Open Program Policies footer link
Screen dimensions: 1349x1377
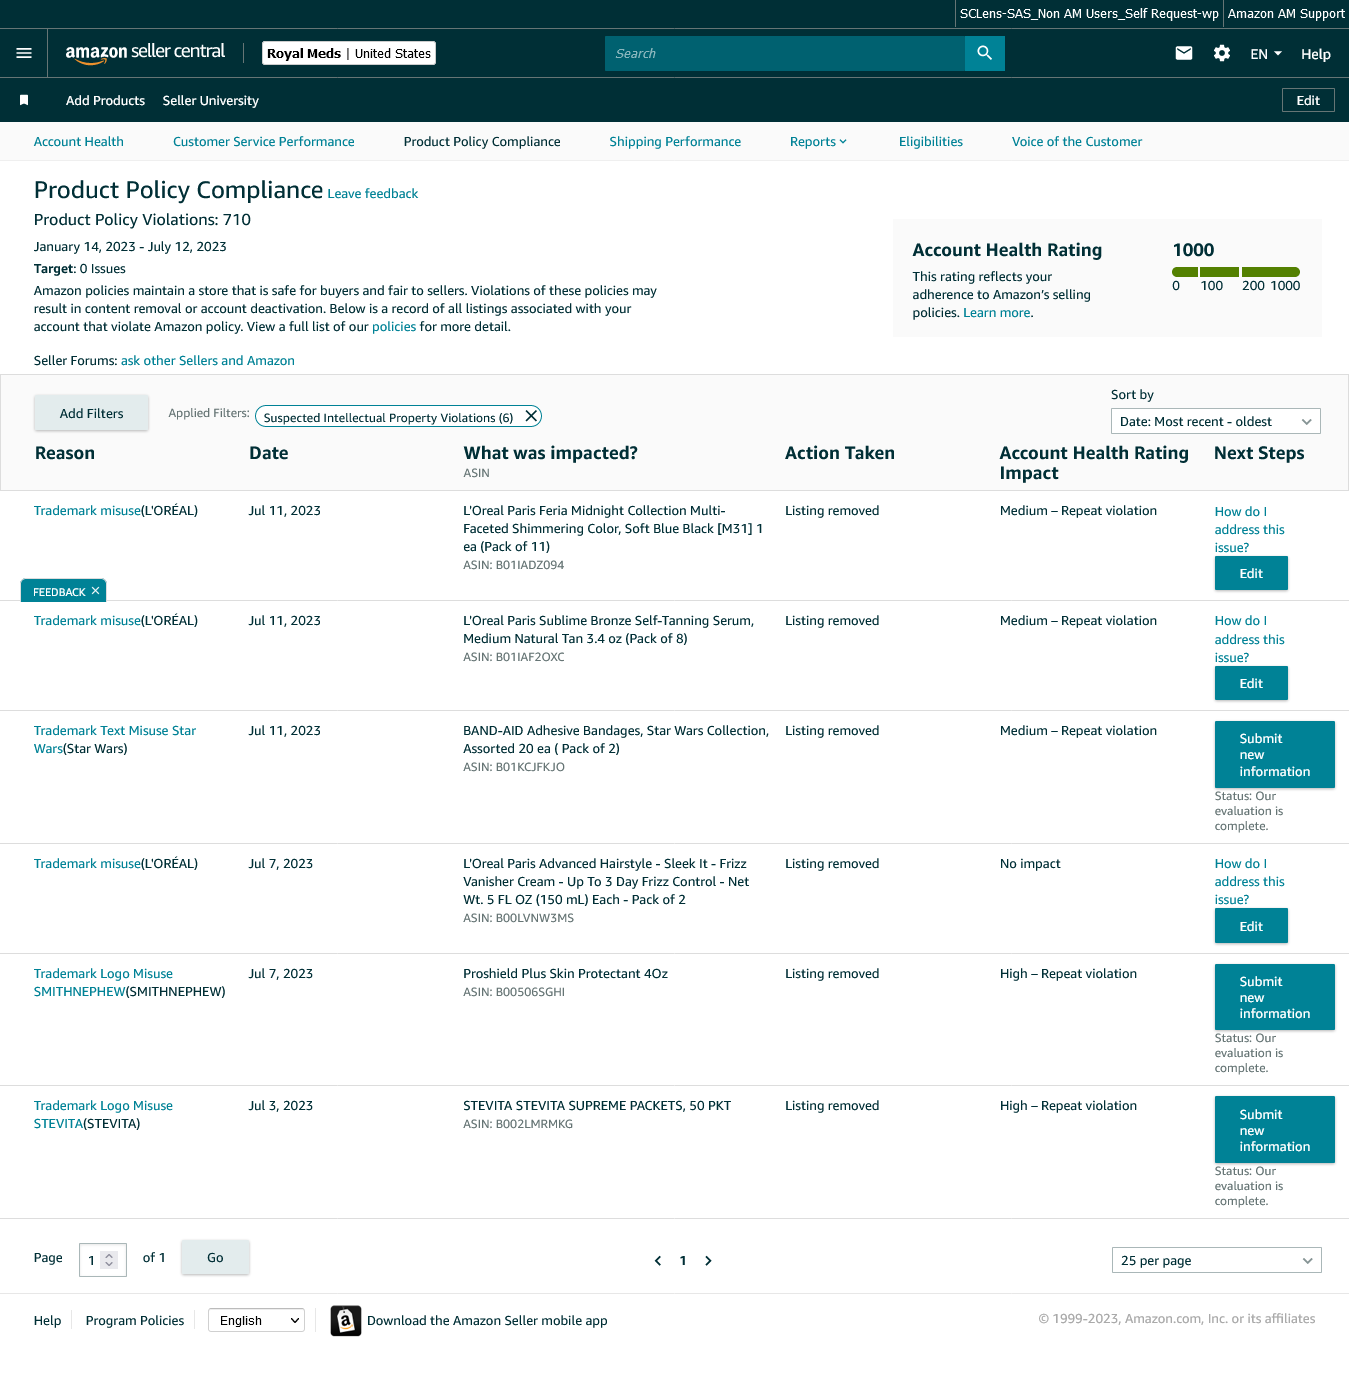[135, 1321]
